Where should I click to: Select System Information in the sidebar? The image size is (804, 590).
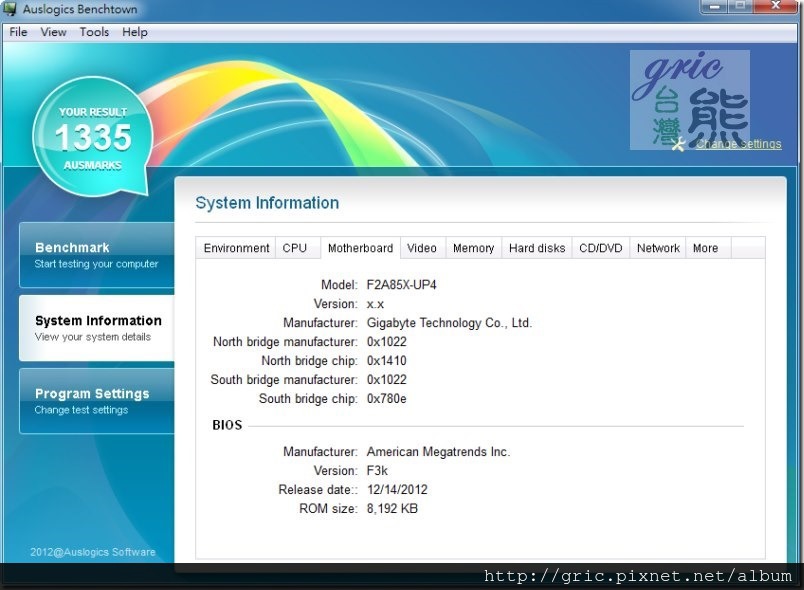(x=96, y=328)
